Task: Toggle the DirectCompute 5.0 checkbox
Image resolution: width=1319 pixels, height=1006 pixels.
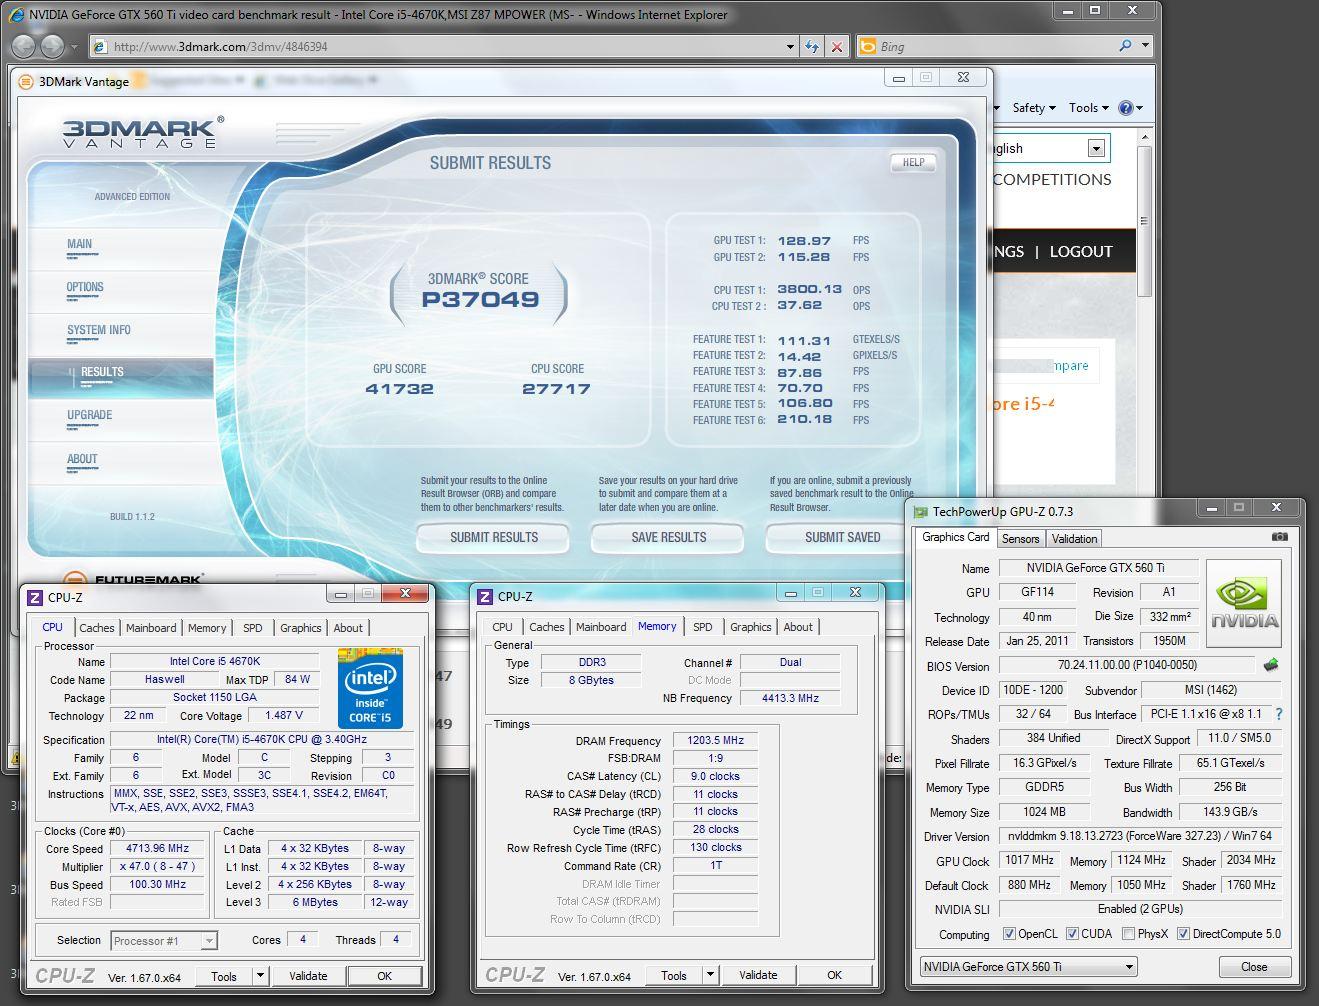Action: (x=1183, y=934)
